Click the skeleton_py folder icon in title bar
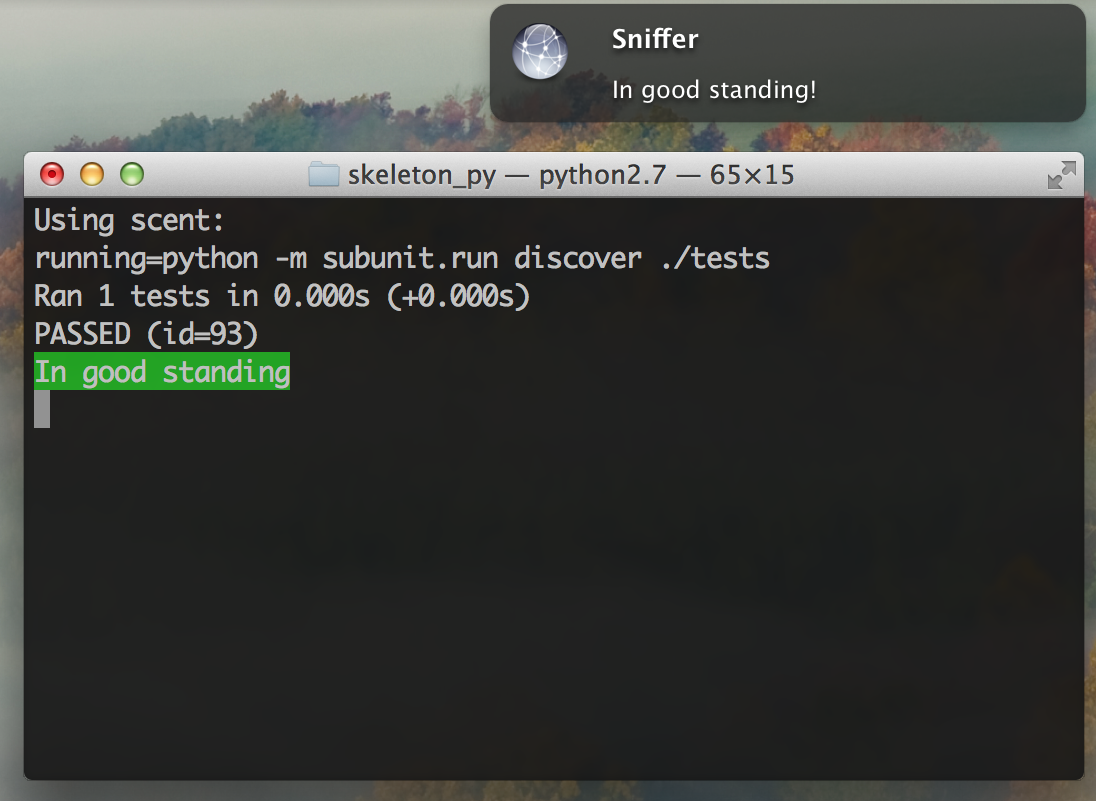The height and width of the screenshot is (801, 1096). click(x=324, y=174)
